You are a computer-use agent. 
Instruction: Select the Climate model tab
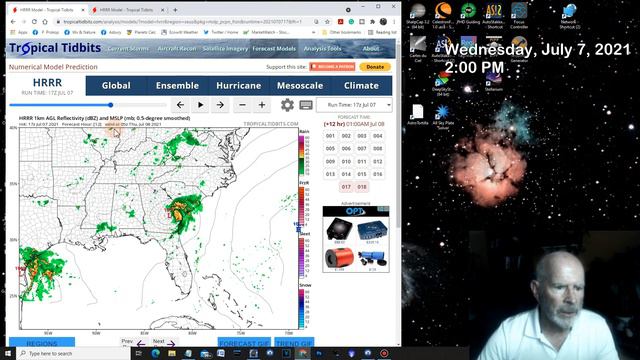pos(361,85)
